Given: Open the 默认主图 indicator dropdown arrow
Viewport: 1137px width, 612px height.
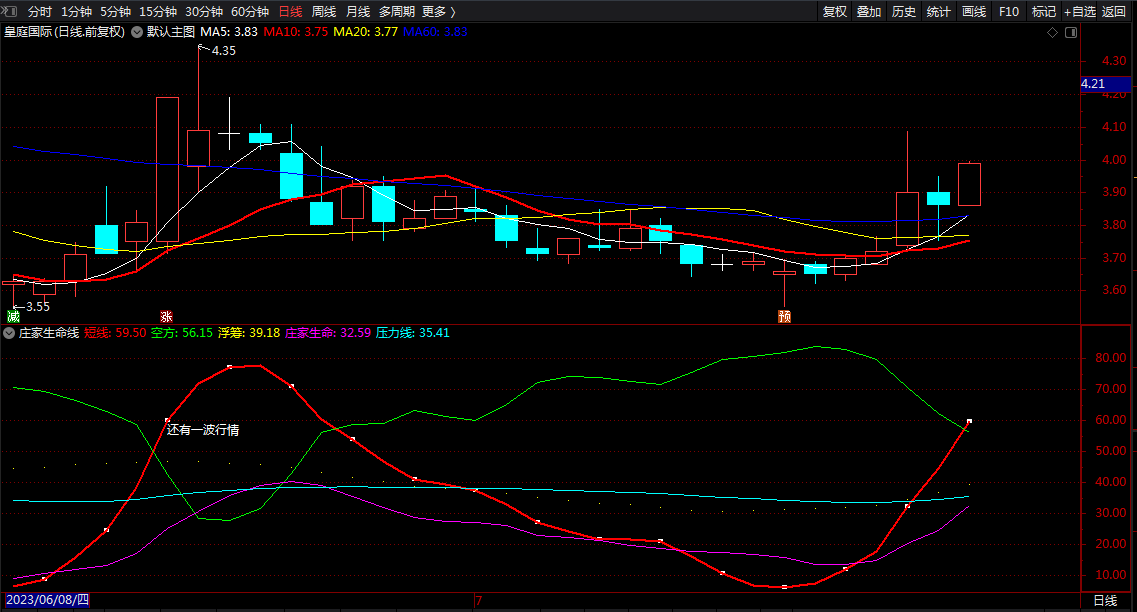Looking at the screenshot, I should click(137, 32).
